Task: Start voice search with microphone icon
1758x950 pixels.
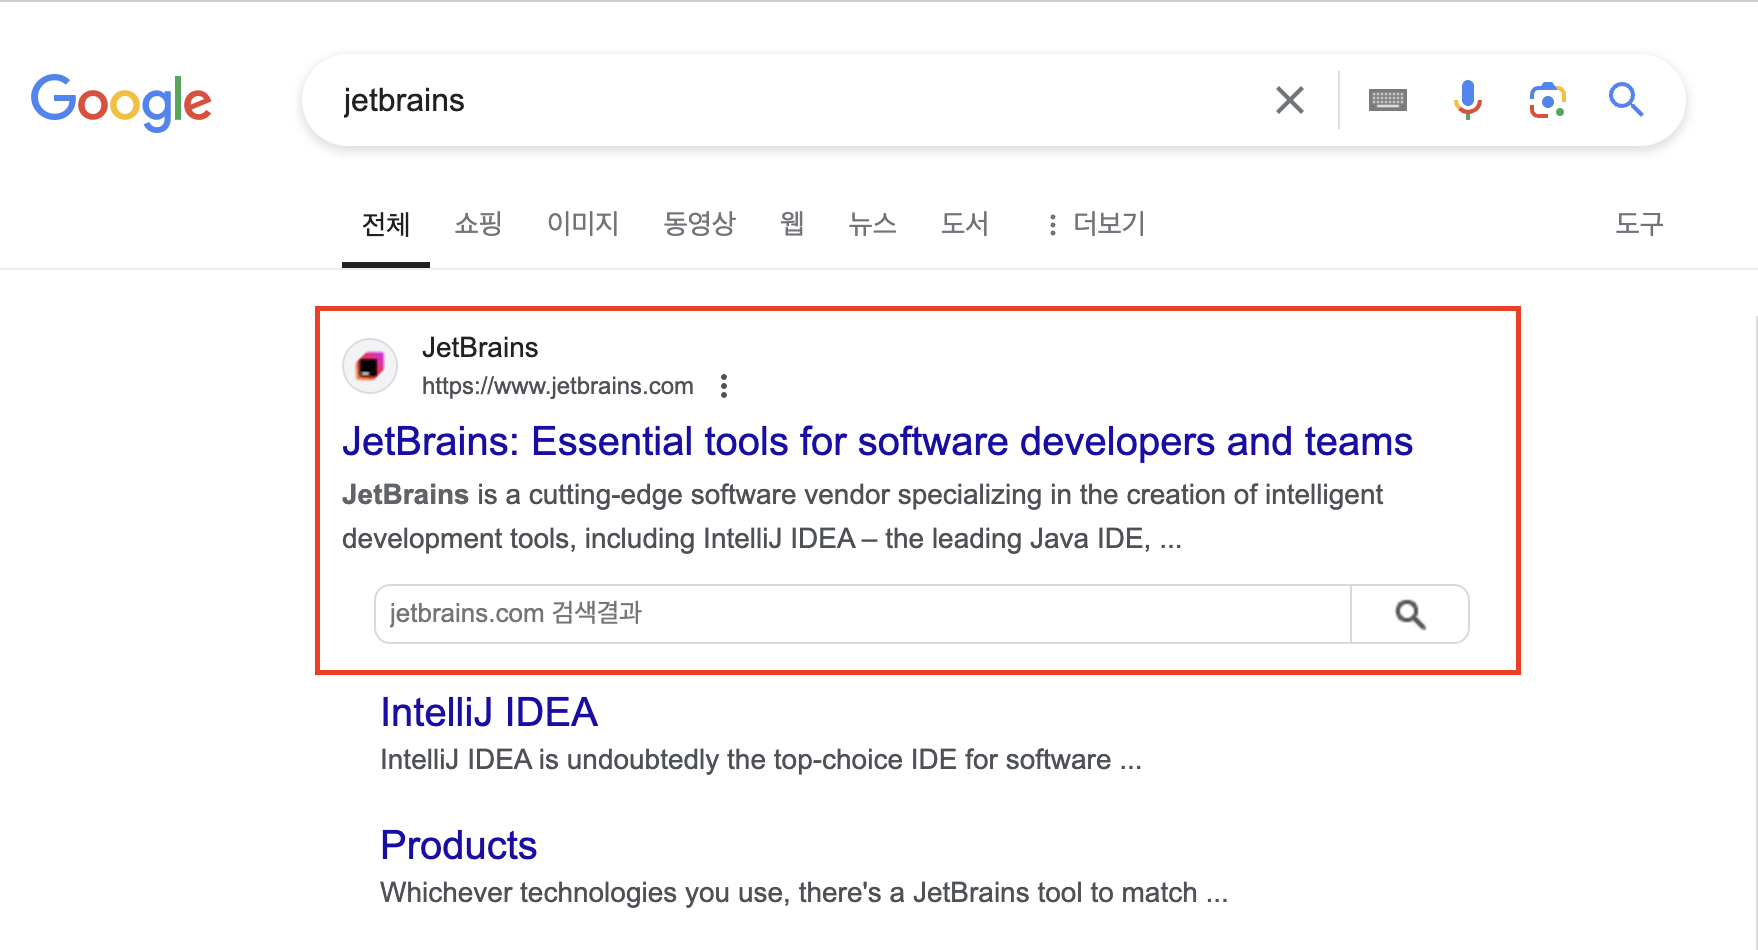Action: pyautogui.click(x=1468, y=100)
